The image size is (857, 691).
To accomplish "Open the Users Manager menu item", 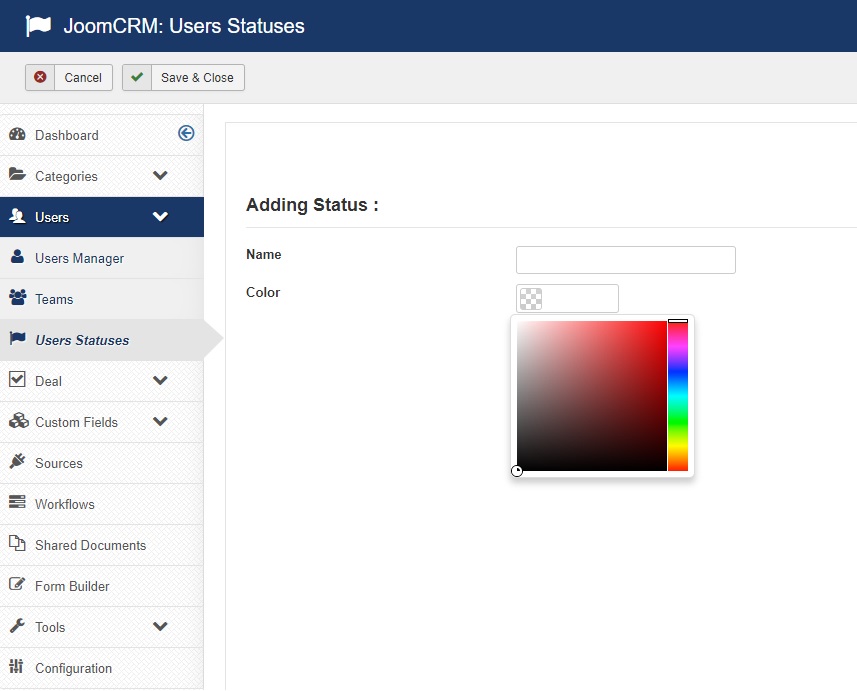I will [79, 258].
